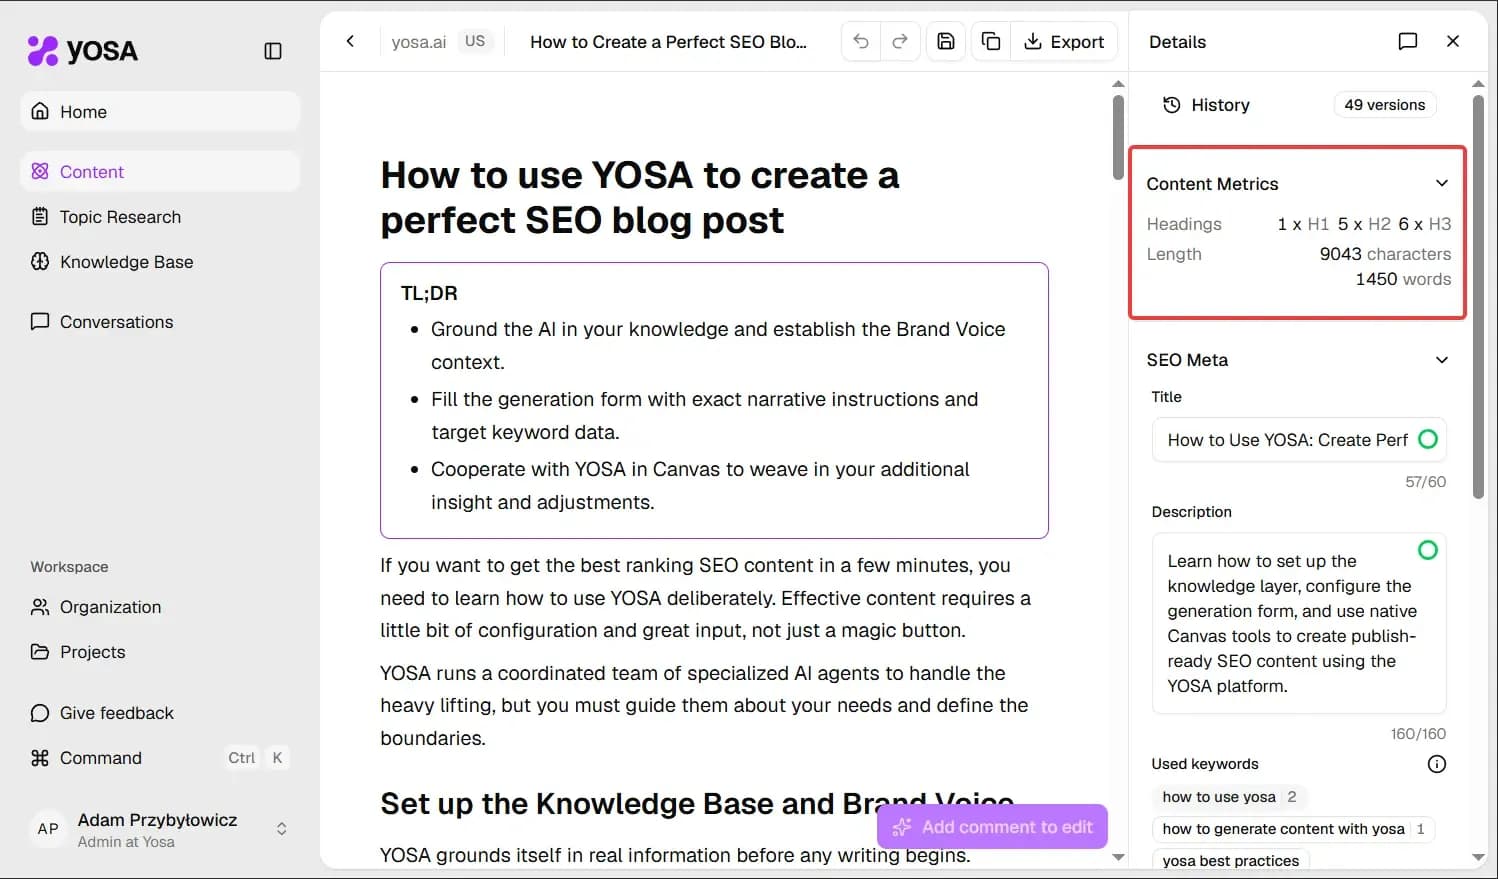Viewport: 1498px width, 879px height.
Task: Click the Topic Research clipboard icon
Action: pos(40,216)
